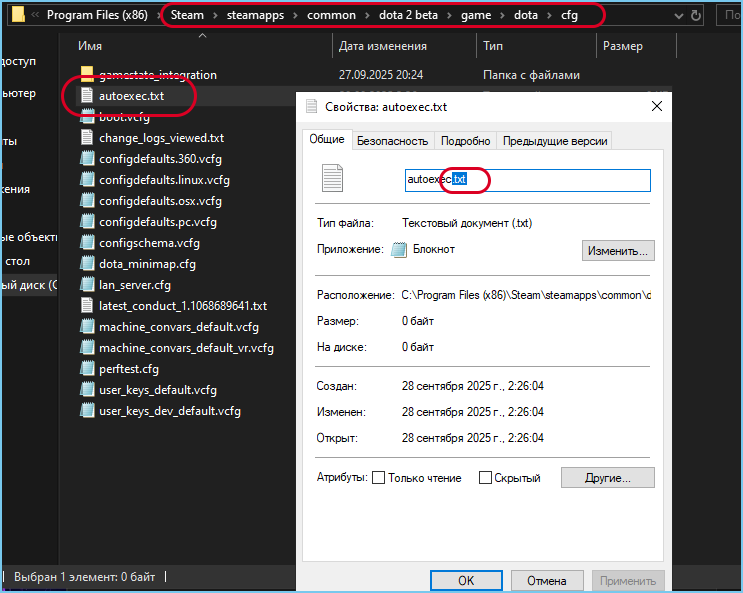Open the address bar history dropdown
The image size is (743, 593).
click(679, 16)
